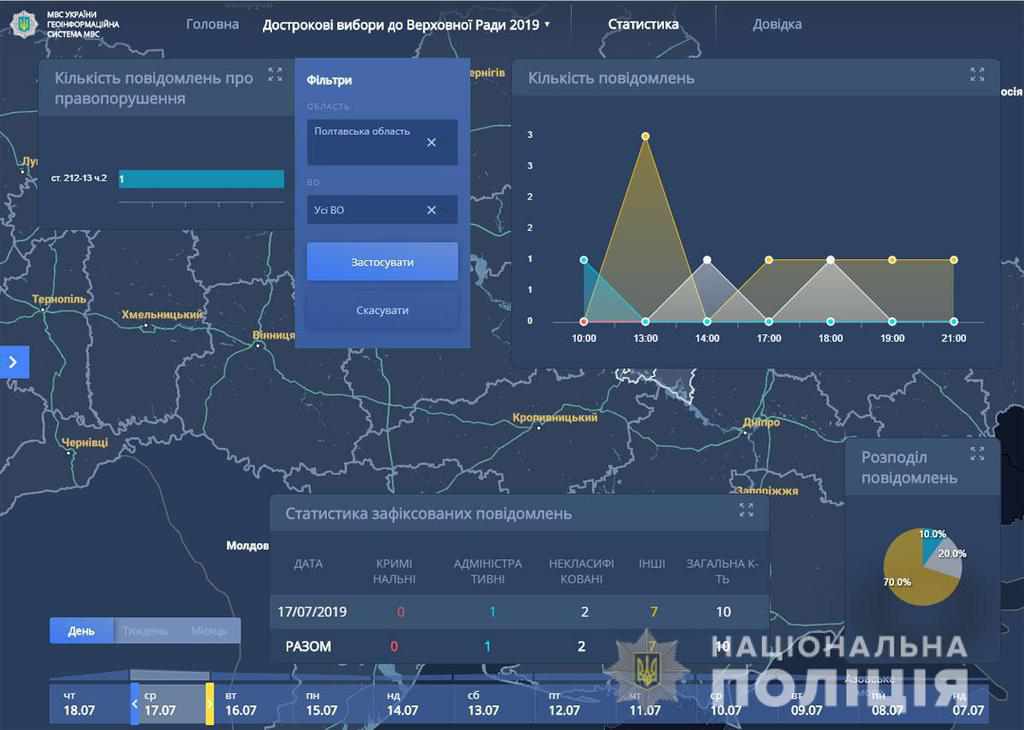Go to the Головна page
The height and width of the screenshot is (730, 1024).
click(x=212, y=24)
